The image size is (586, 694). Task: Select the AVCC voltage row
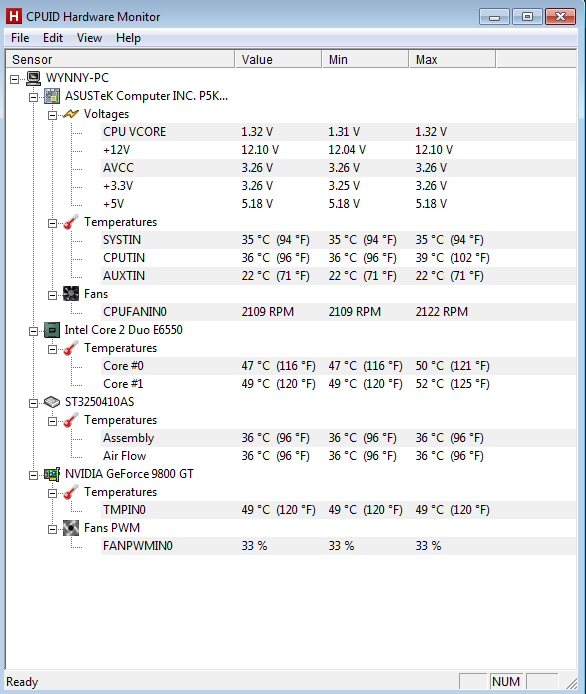[x=339, y=168]
